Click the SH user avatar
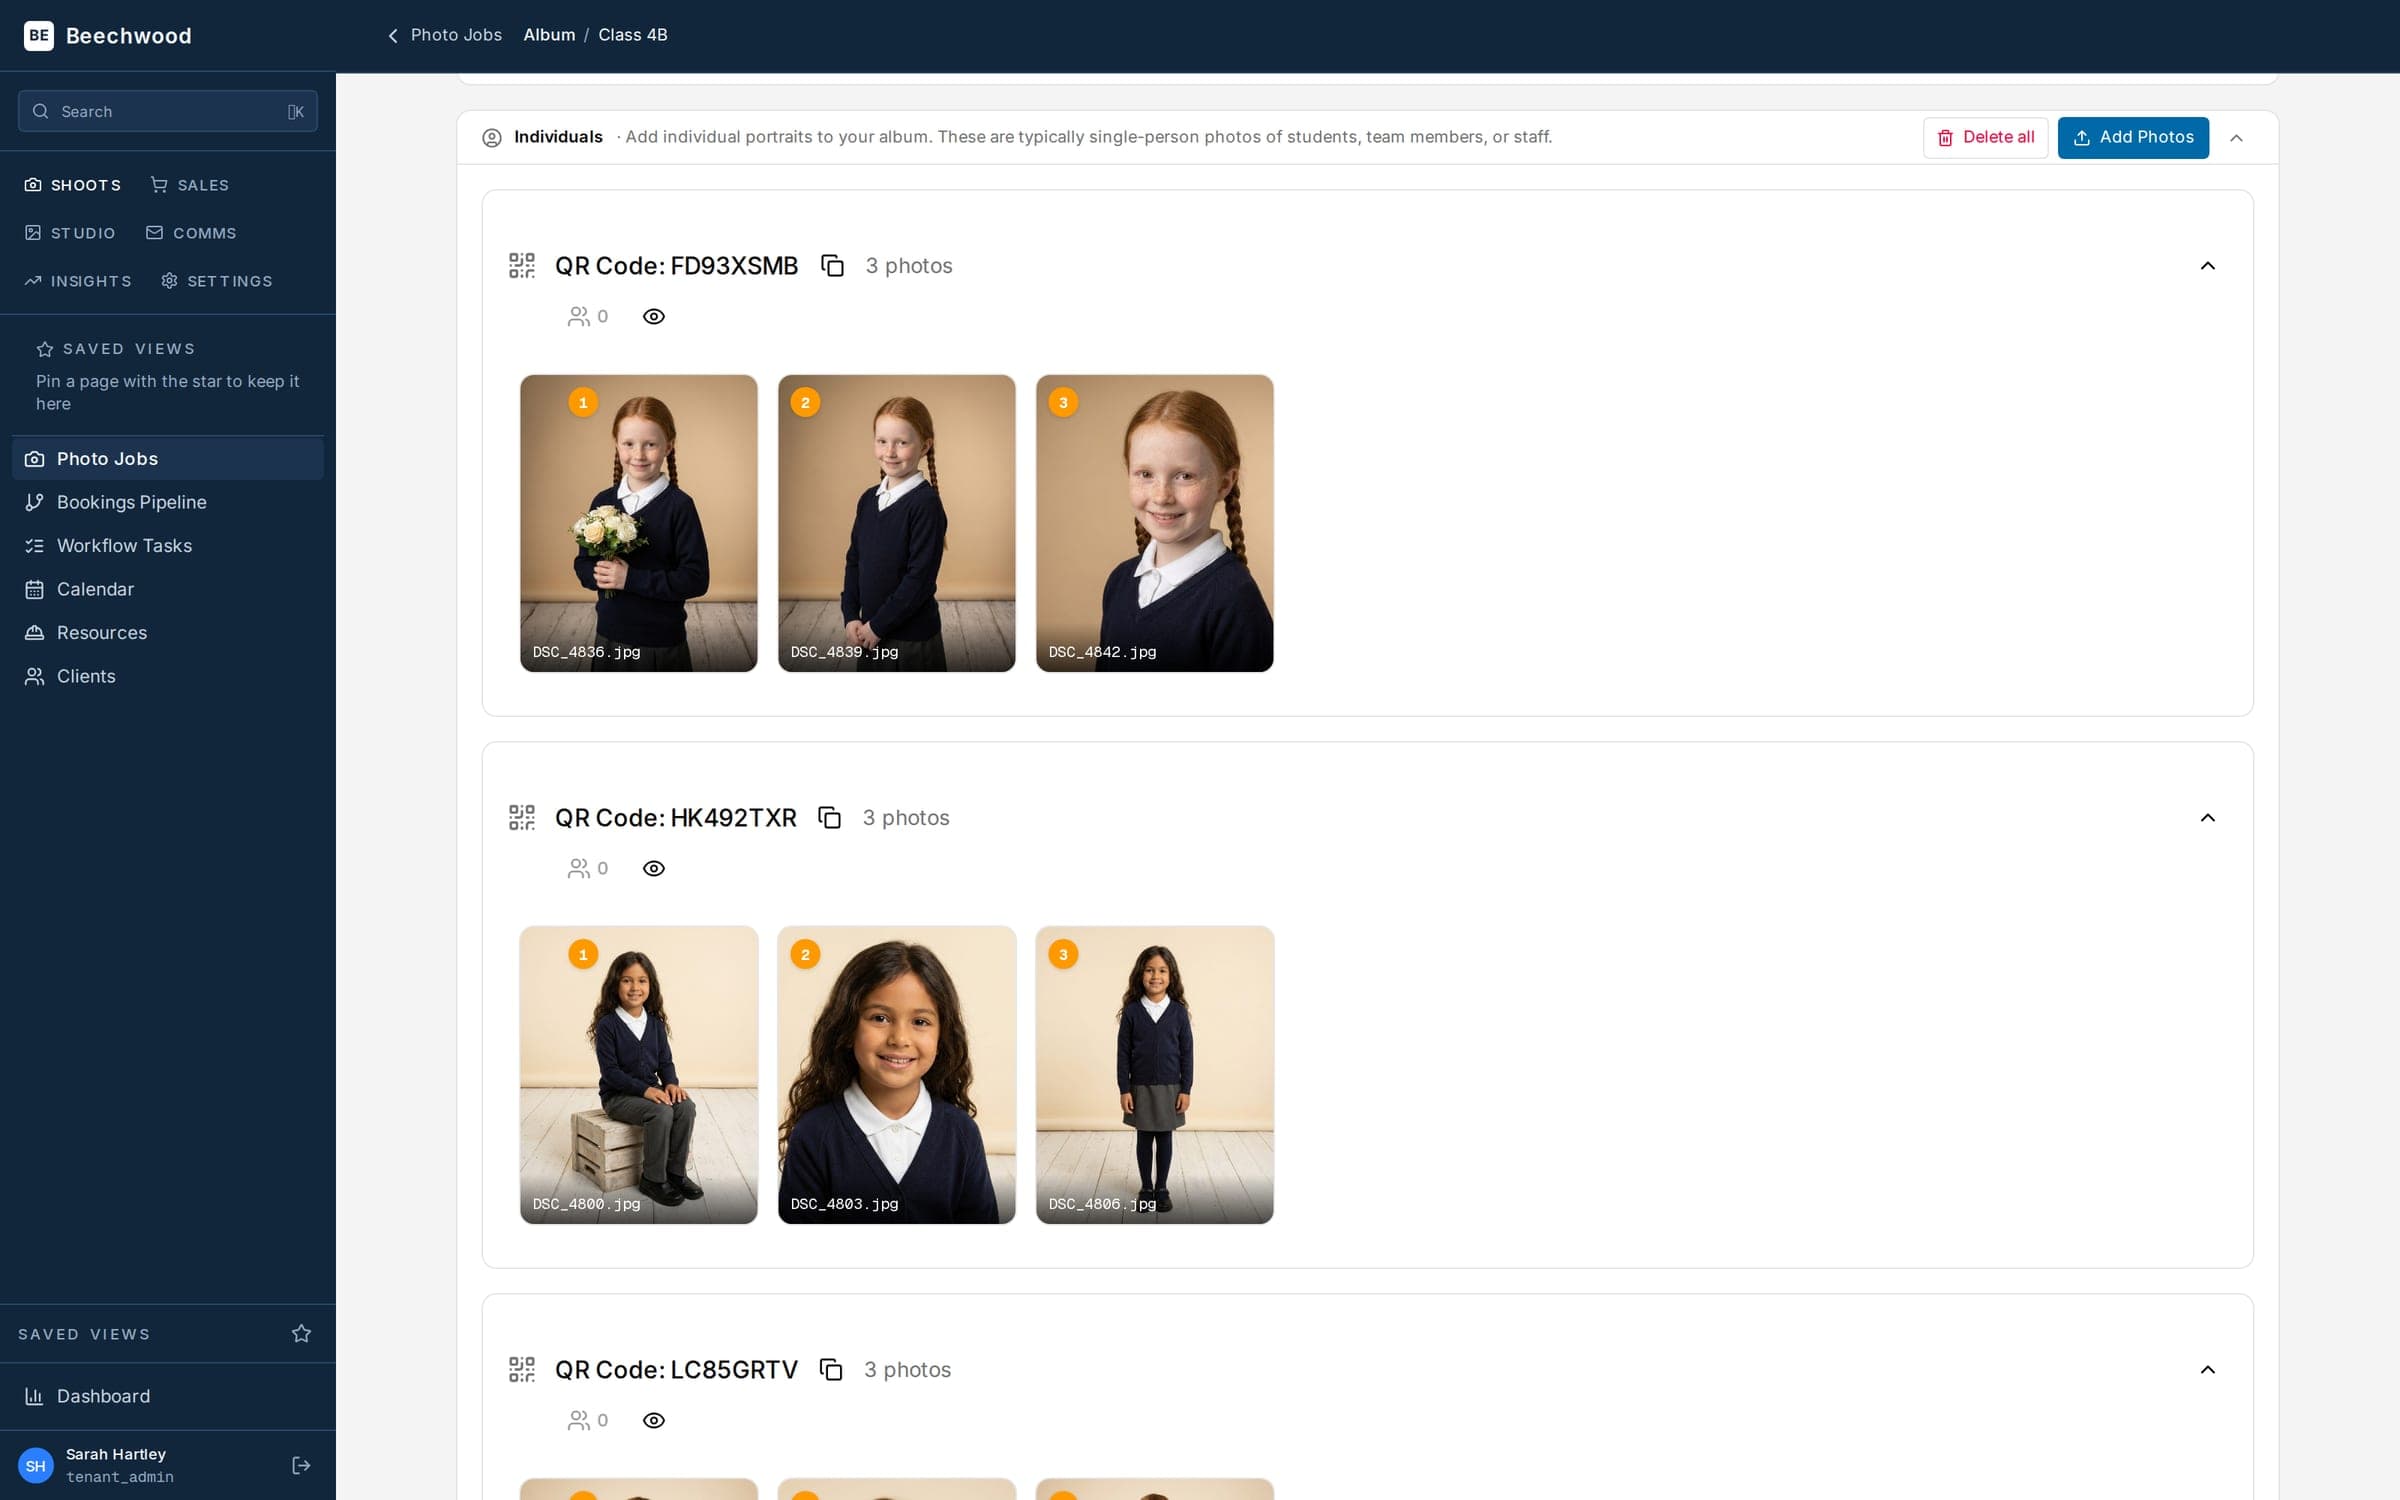 point(36,1466)
